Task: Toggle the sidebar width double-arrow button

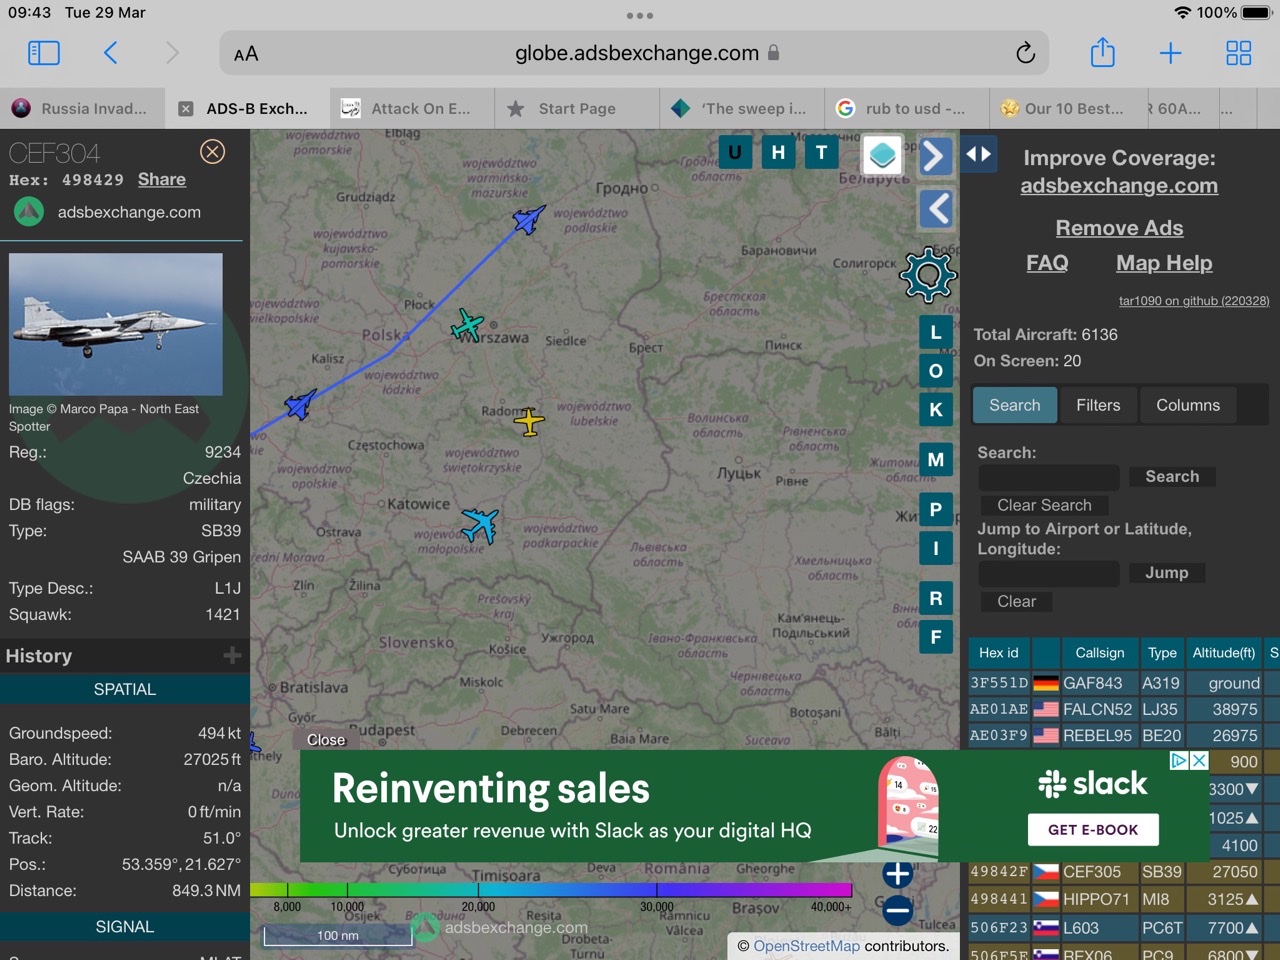Action: click(x=979, y=154)
